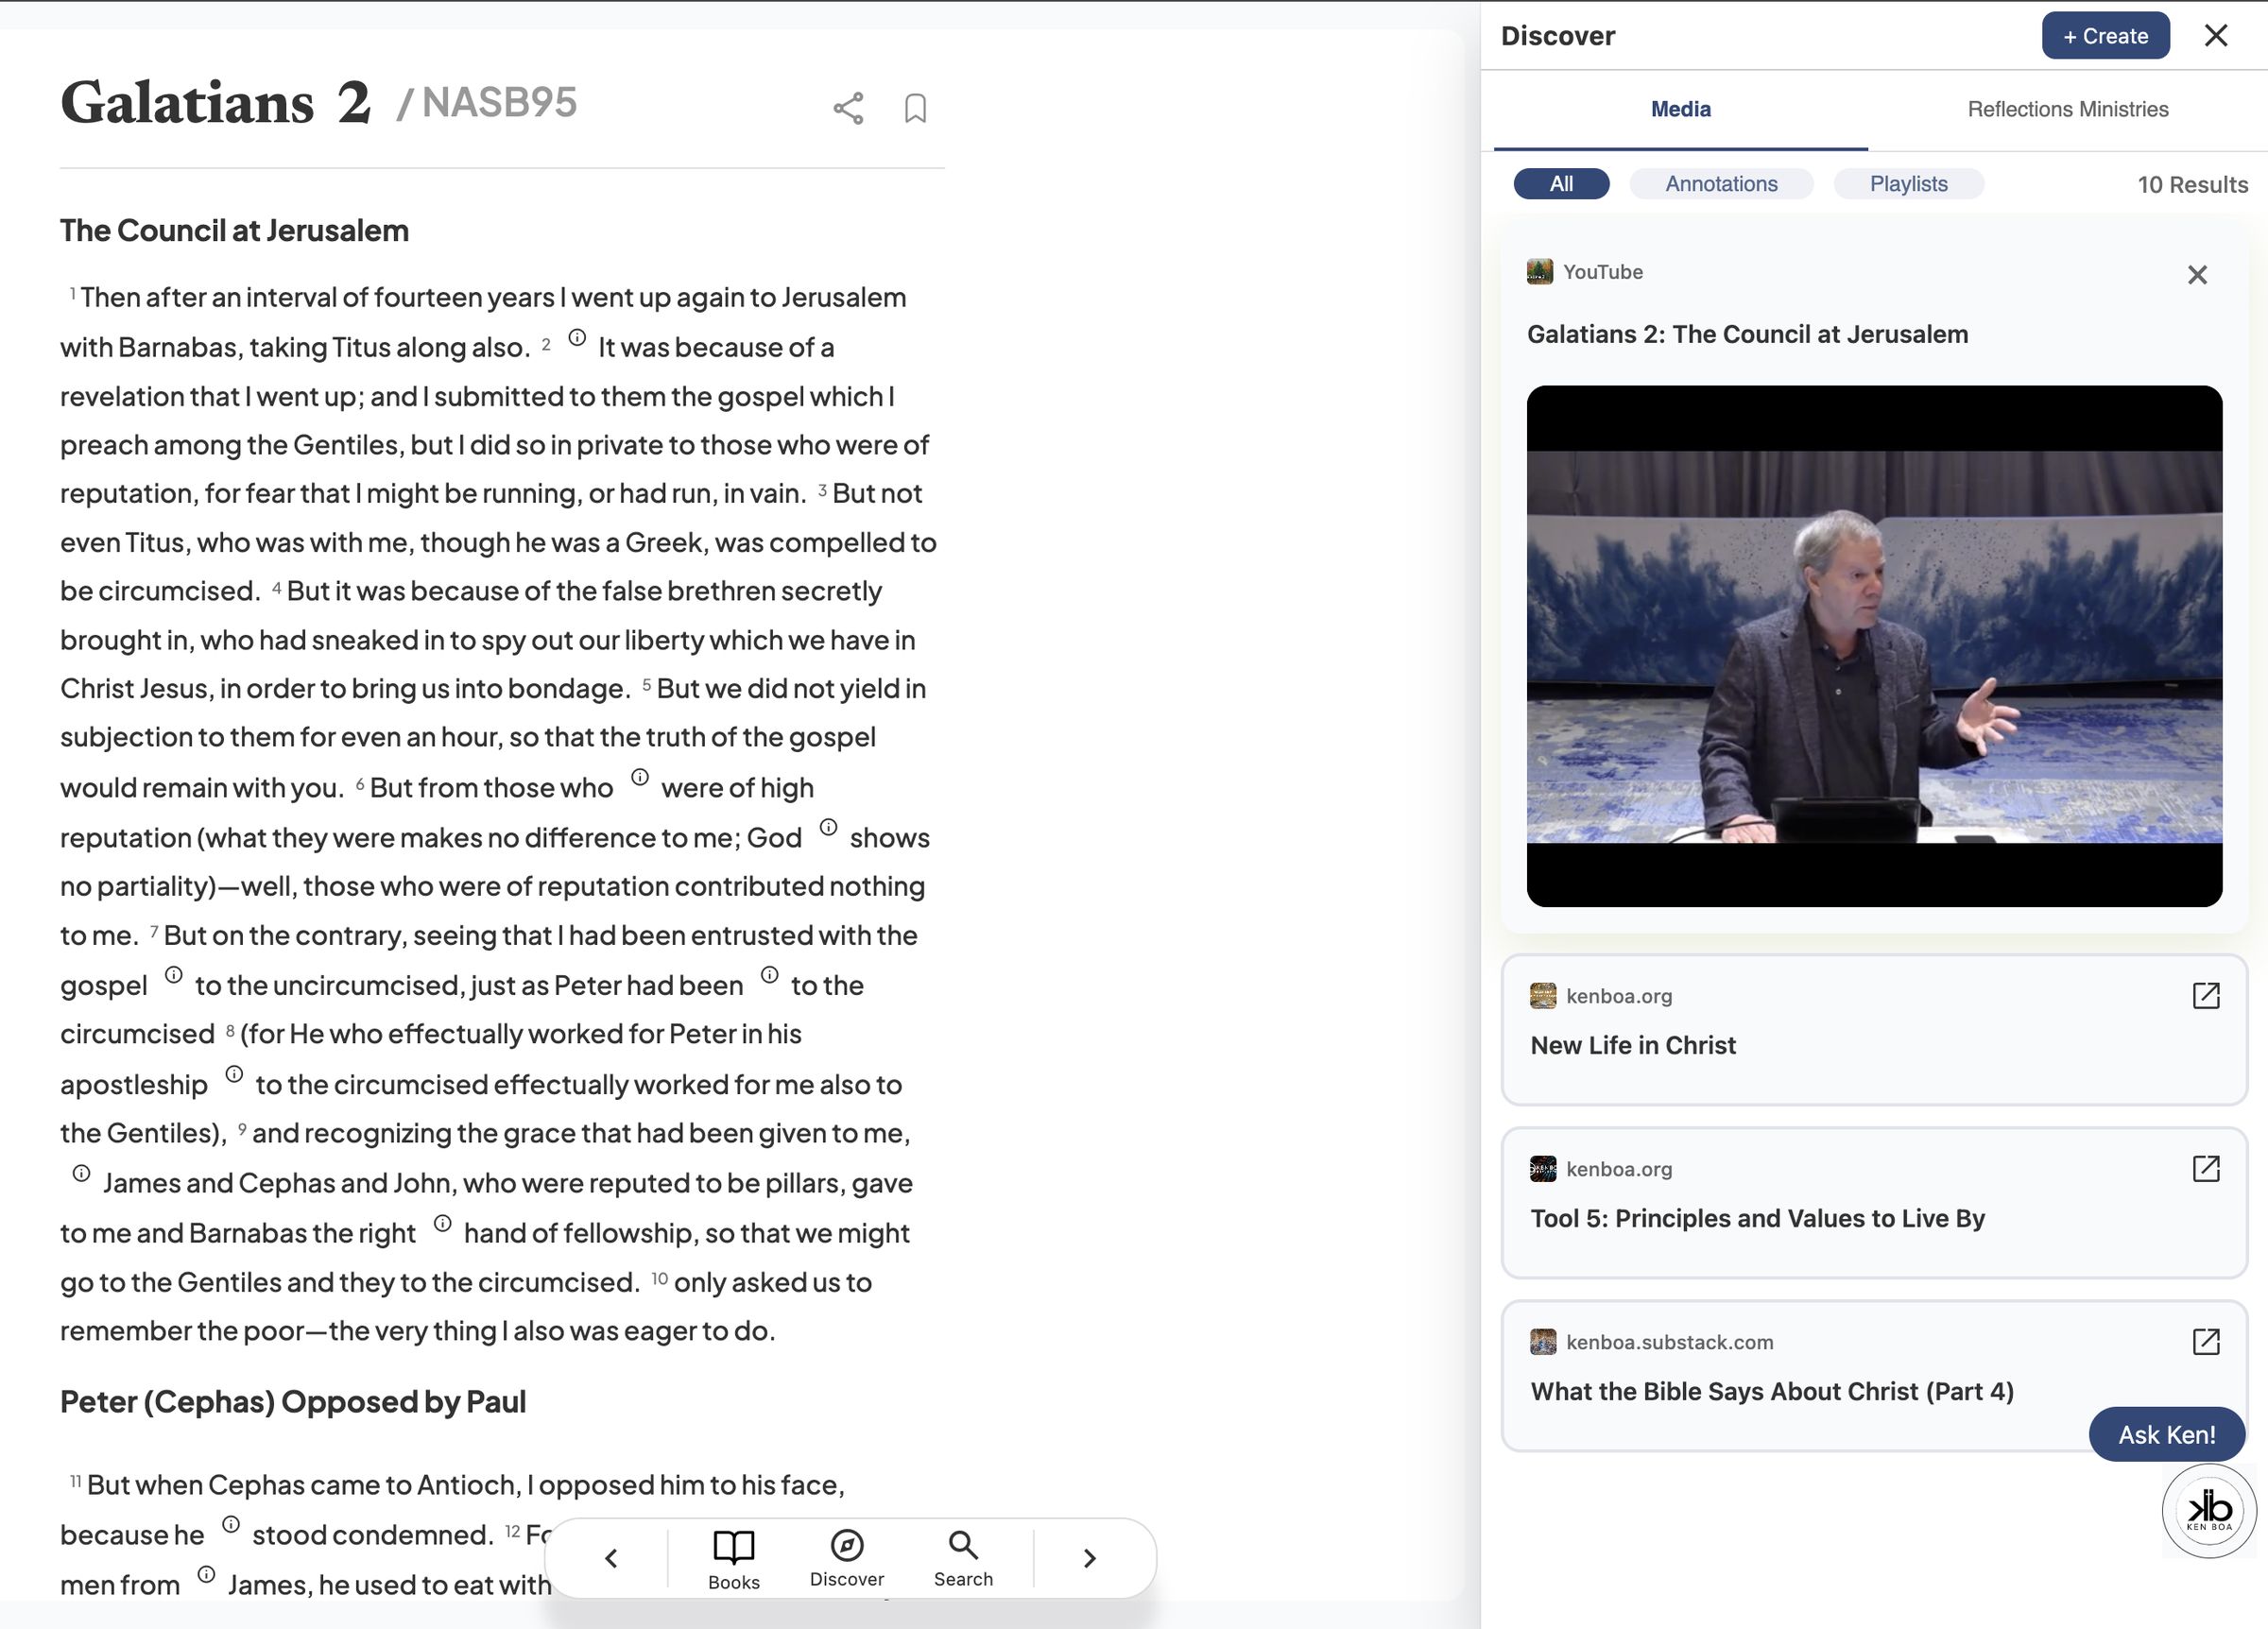This screenshot has width=2268, height=1629.
Task: Open the Search tool
Action: point(963,1558)
